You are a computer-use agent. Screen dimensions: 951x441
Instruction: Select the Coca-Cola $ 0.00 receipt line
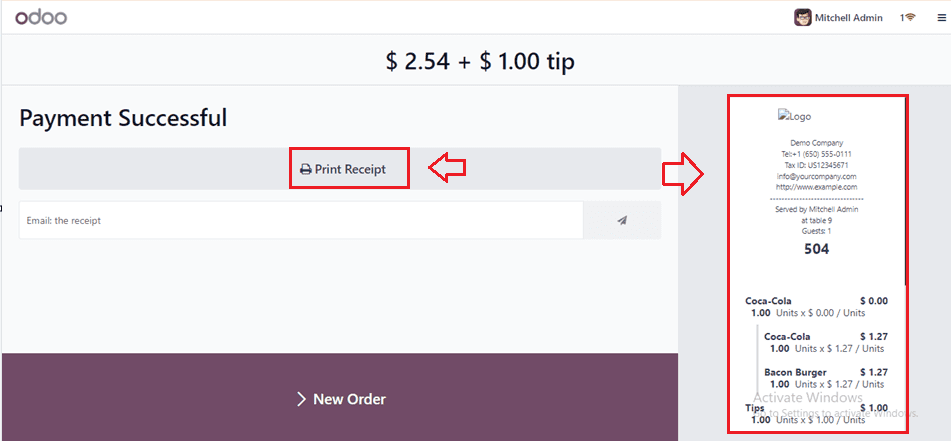tap(816, 307)
